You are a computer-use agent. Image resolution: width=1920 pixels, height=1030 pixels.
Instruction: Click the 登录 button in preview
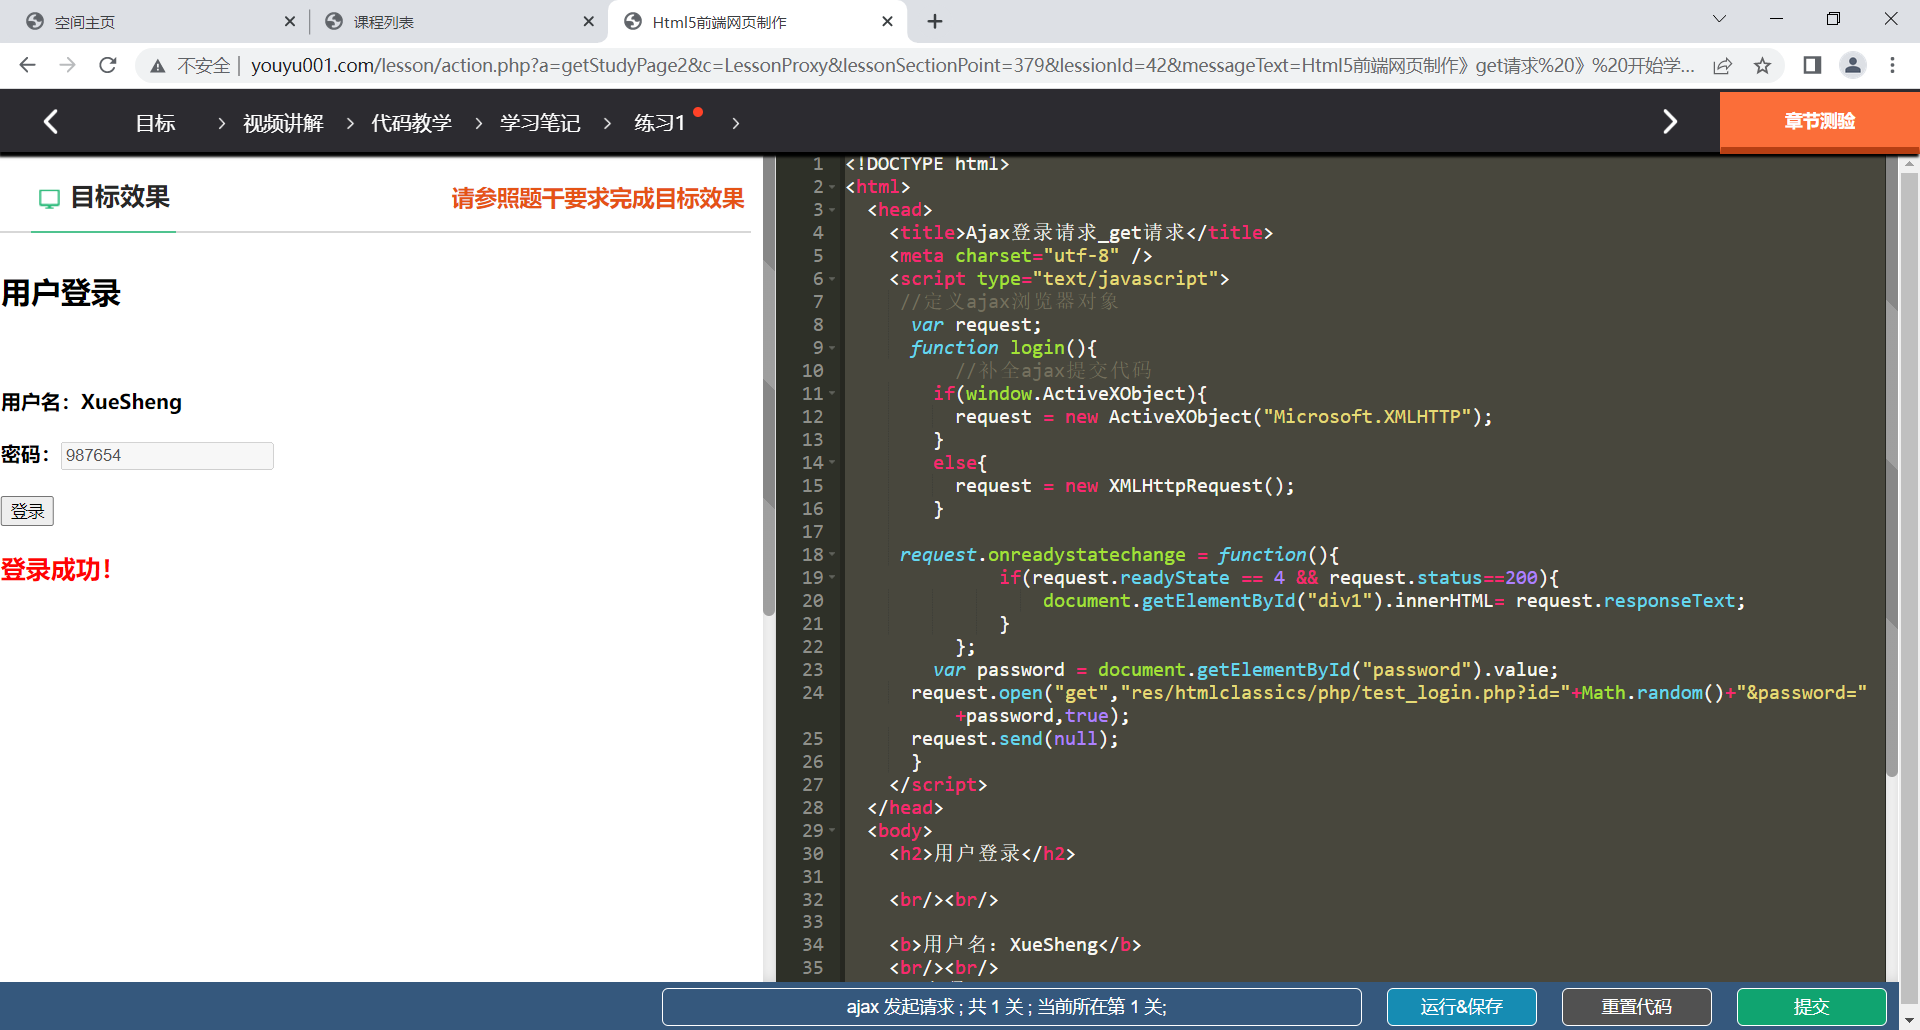click(x=27, y=511)
